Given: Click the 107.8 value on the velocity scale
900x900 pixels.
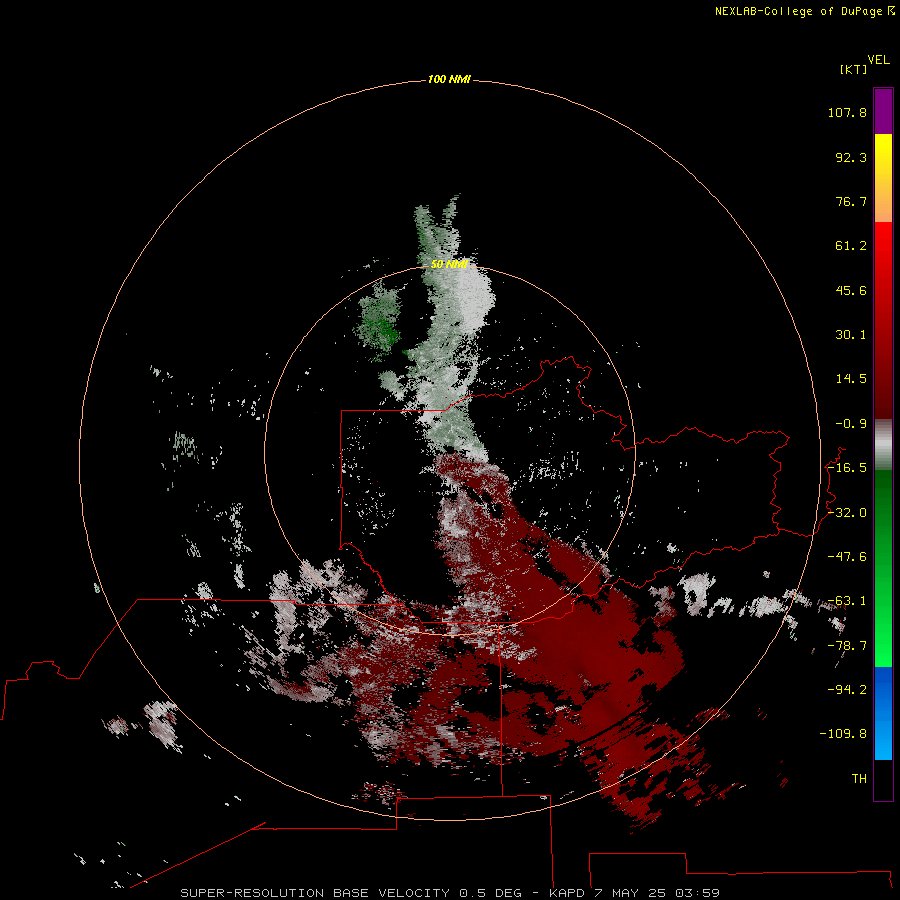Looking at the screenshot, I should pyautogui.click(x=847, y=112).
